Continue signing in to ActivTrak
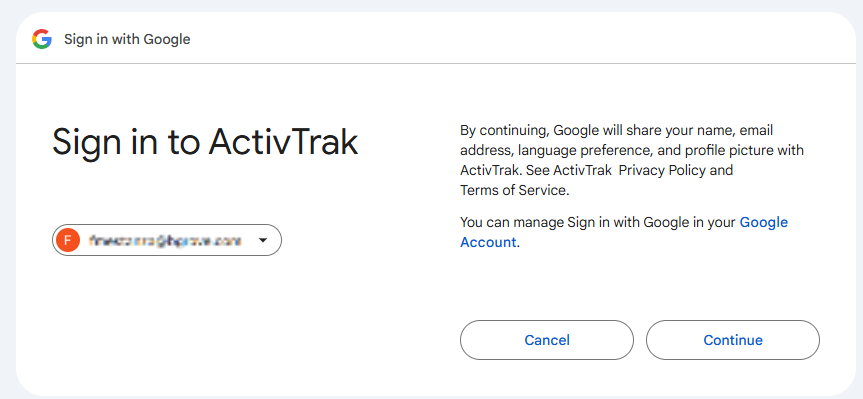Viewport: 863px width, 399px height. click(x=733, y=340)
